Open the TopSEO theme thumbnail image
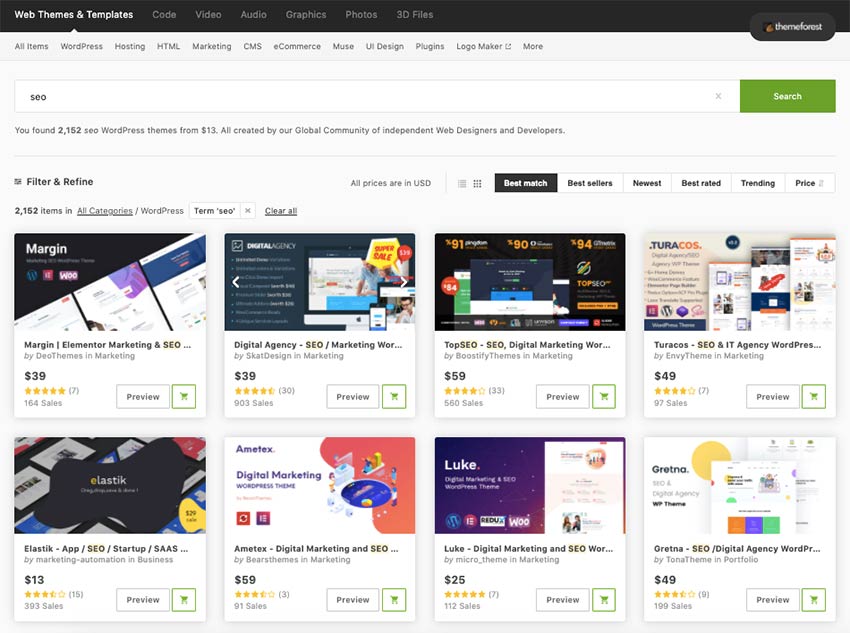The height and width of the screenshot is (633, 850). (x=530, y=282)
